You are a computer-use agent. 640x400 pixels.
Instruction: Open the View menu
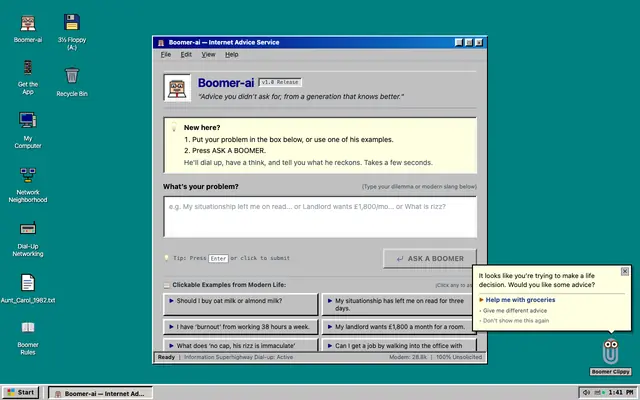click(208, 55)
